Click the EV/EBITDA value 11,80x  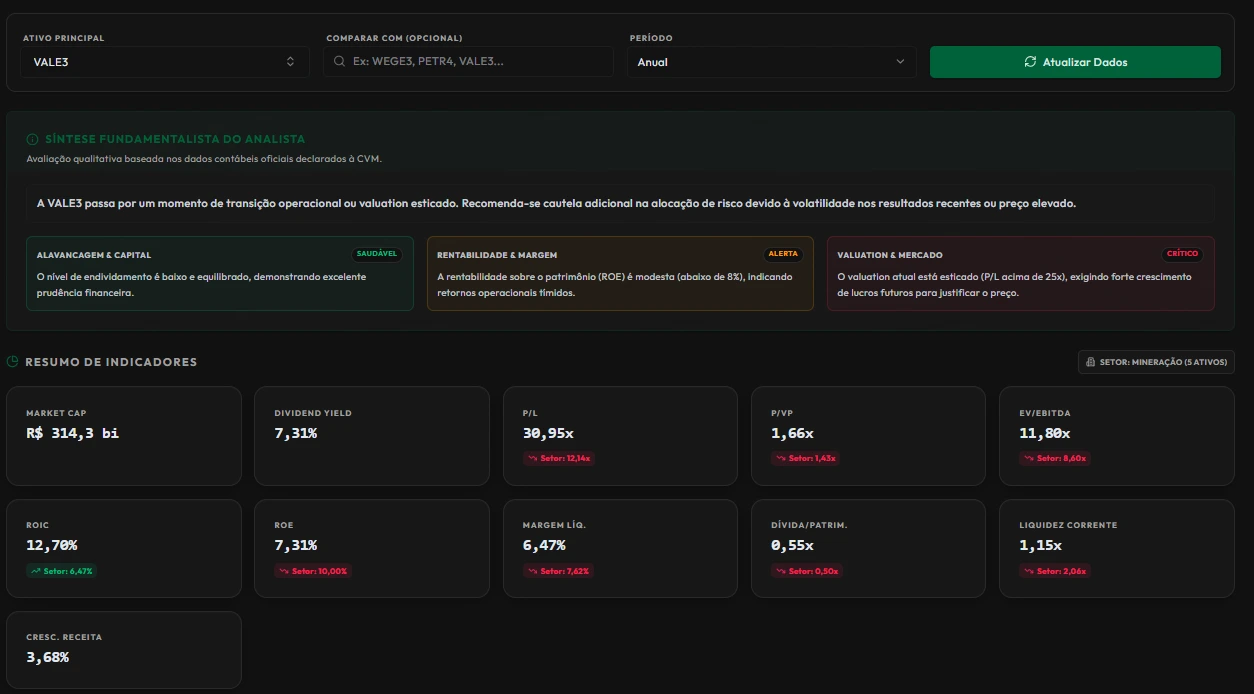(1045, 433)
